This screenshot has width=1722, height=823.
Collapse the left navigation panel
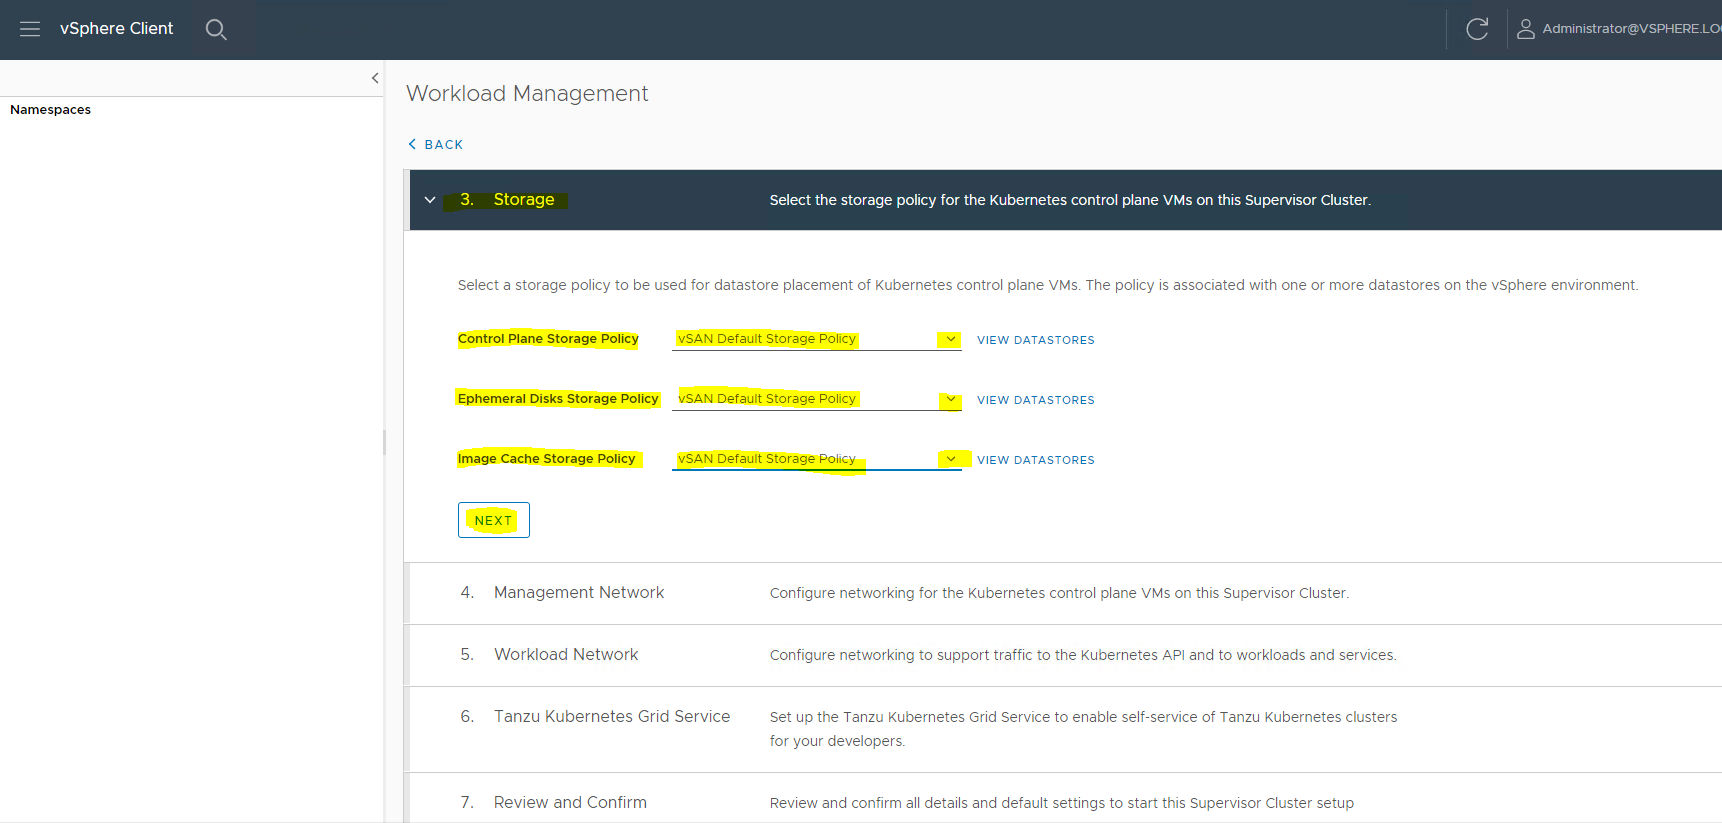[375, 78]
